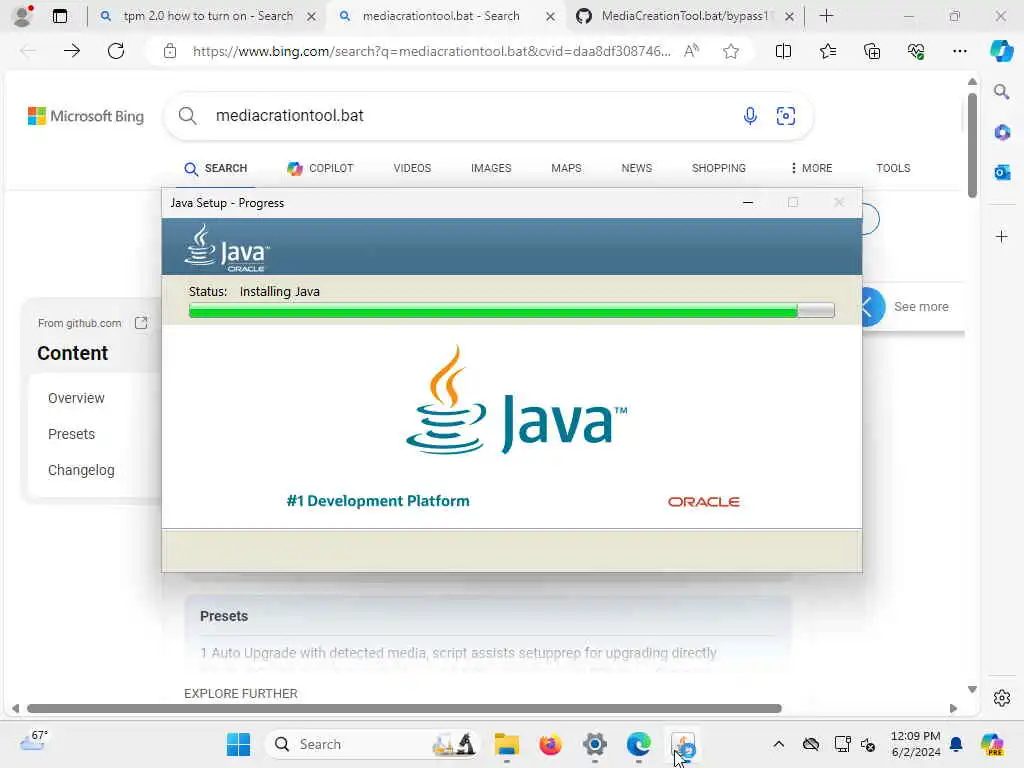
Task: Select the Videos search category
Action: tap(412, 168)
